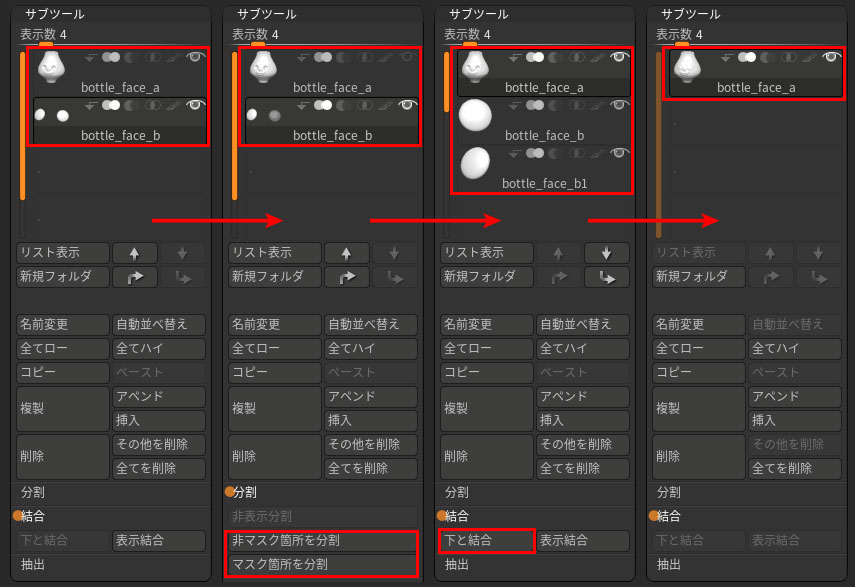Click マスク箇所を分割 button

tap(322, 565)
